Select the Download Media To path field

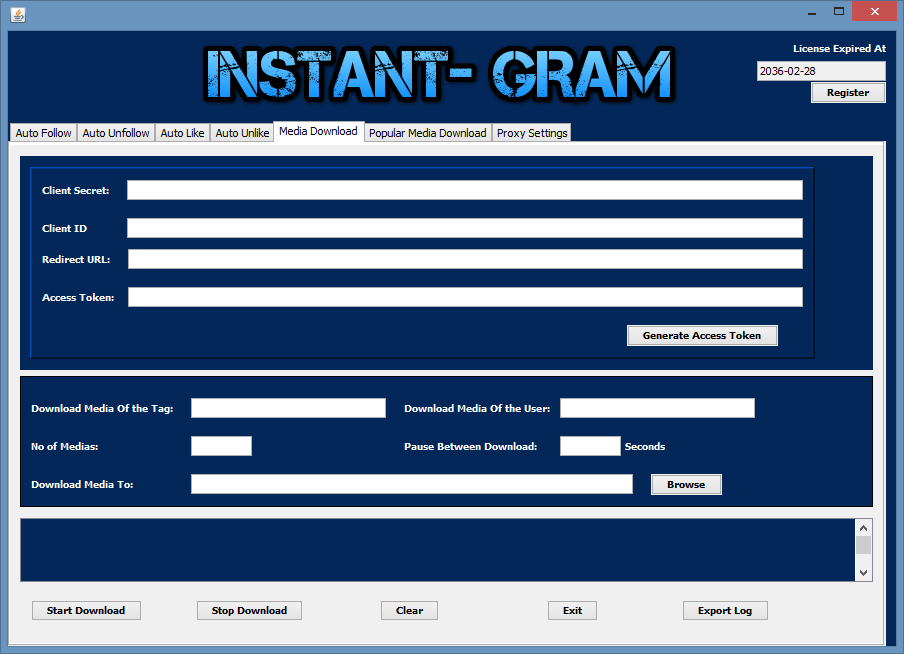[x=412, y=484]
